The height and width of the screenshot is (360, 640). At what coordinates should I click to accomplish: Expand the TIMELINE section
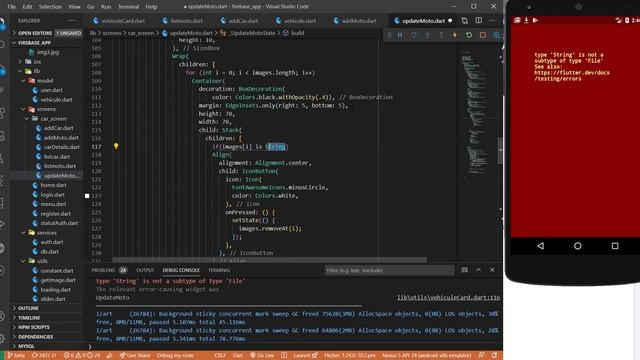(46, 318)
